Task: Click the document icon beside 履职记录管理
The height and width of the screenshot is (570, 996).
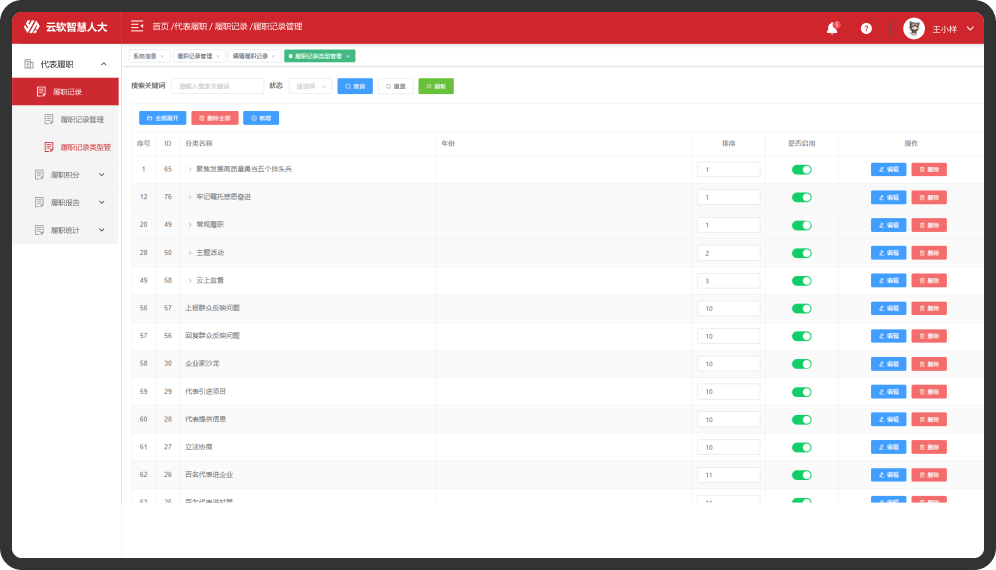Action: coord(49,119)
